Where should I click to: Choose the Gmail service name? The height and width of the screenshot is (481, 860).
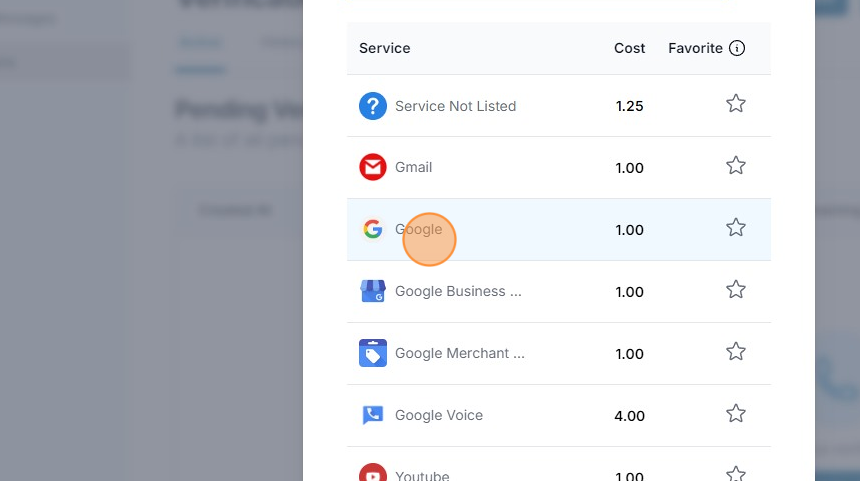(414, 167)
